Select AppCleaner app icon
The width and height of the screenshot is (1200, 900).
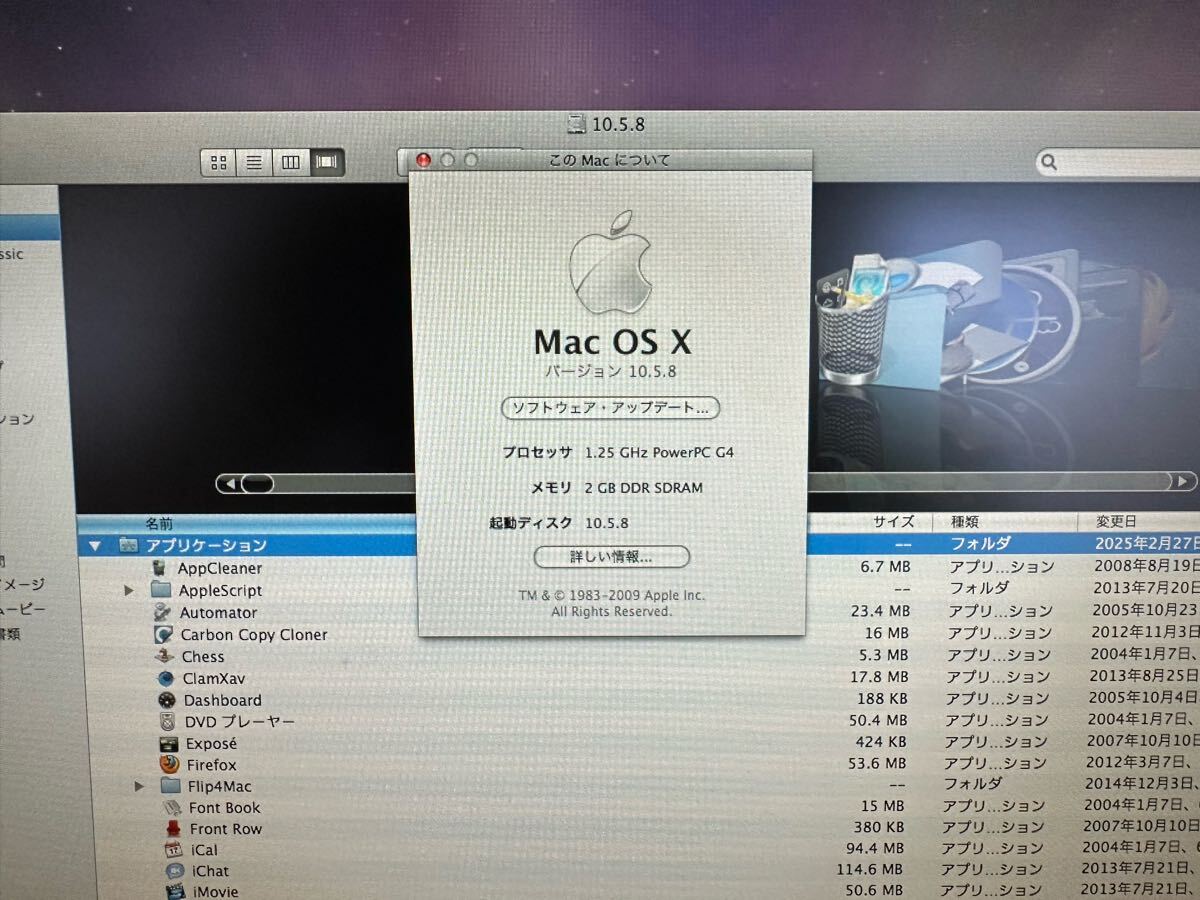click(160, 568)
